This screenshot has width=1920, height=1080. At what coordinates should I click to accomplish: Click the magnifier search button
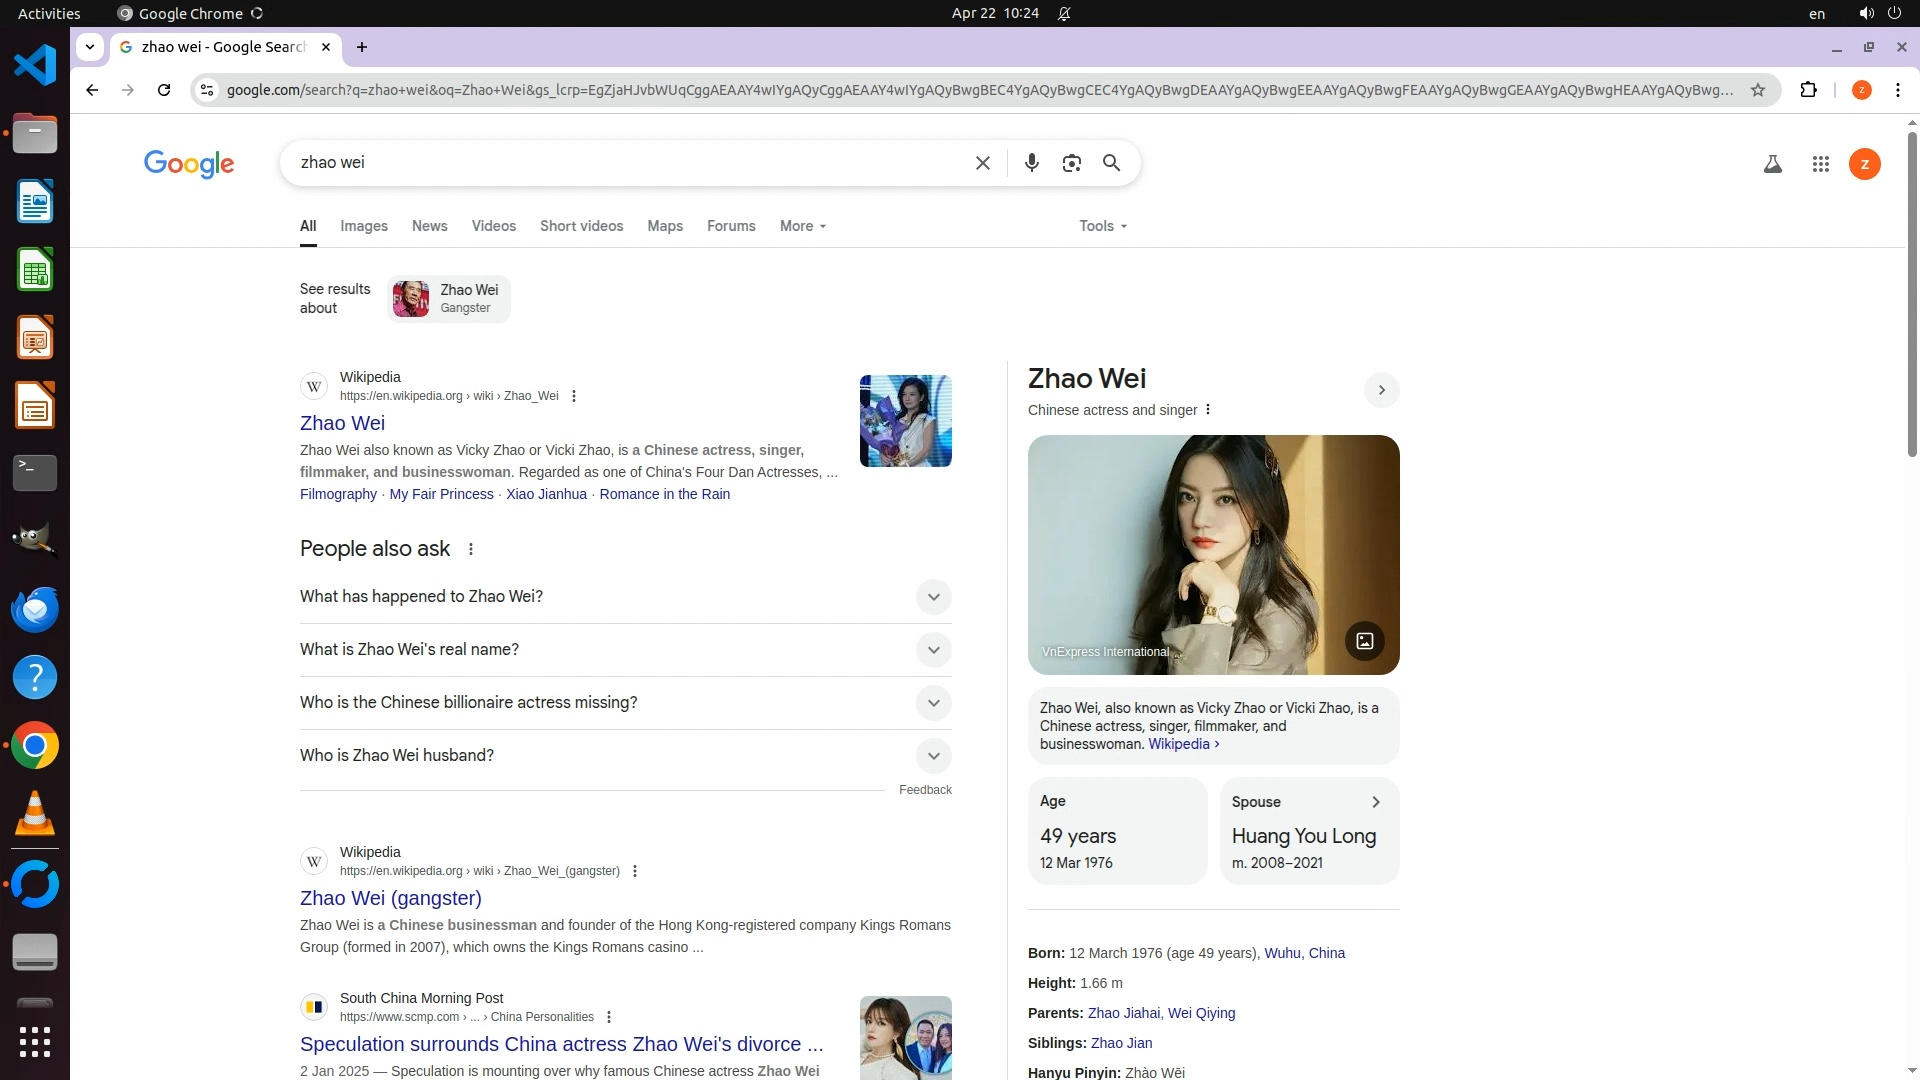point(1111,163)
